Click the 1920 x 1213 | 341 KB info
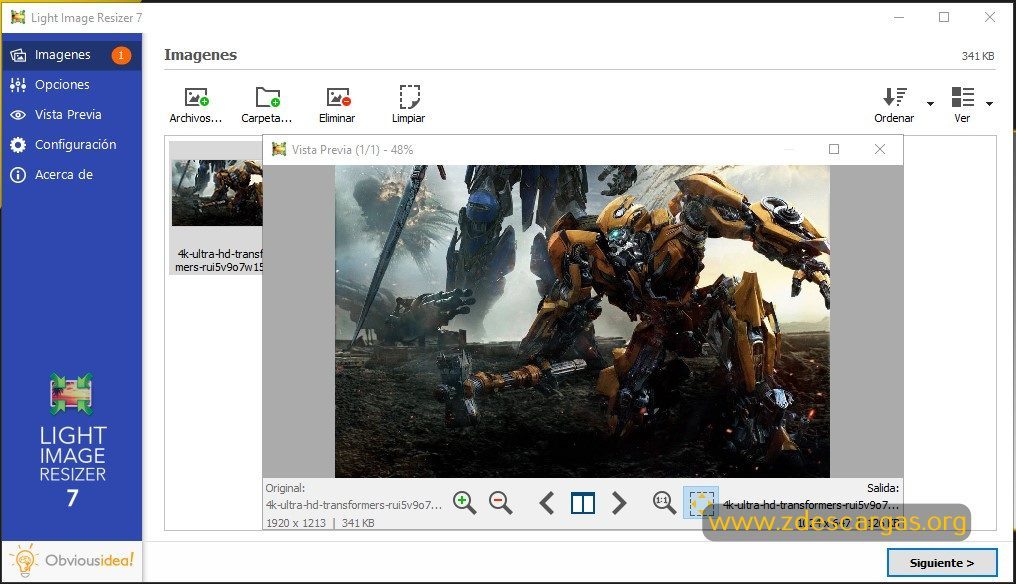This screenshot has height=584, width=1016. (320, 523)
